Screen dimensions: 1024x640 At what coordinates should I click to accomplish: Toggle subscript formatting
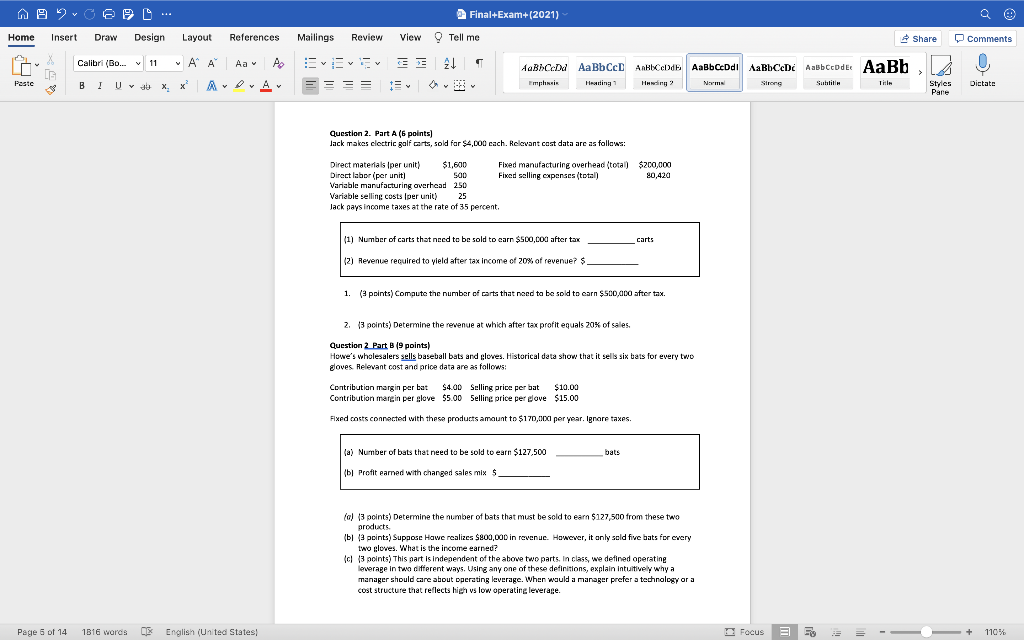165,86
